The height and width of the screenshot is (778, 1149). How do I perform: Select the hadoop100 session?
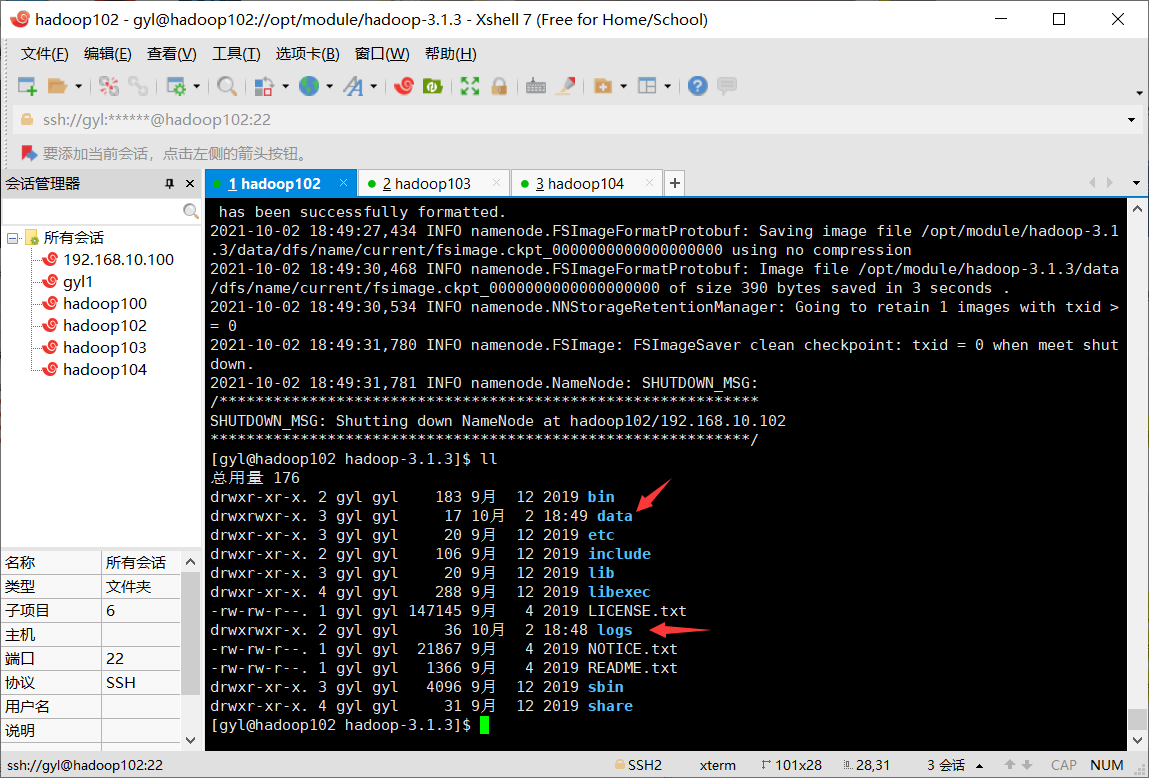click(105, 303)
